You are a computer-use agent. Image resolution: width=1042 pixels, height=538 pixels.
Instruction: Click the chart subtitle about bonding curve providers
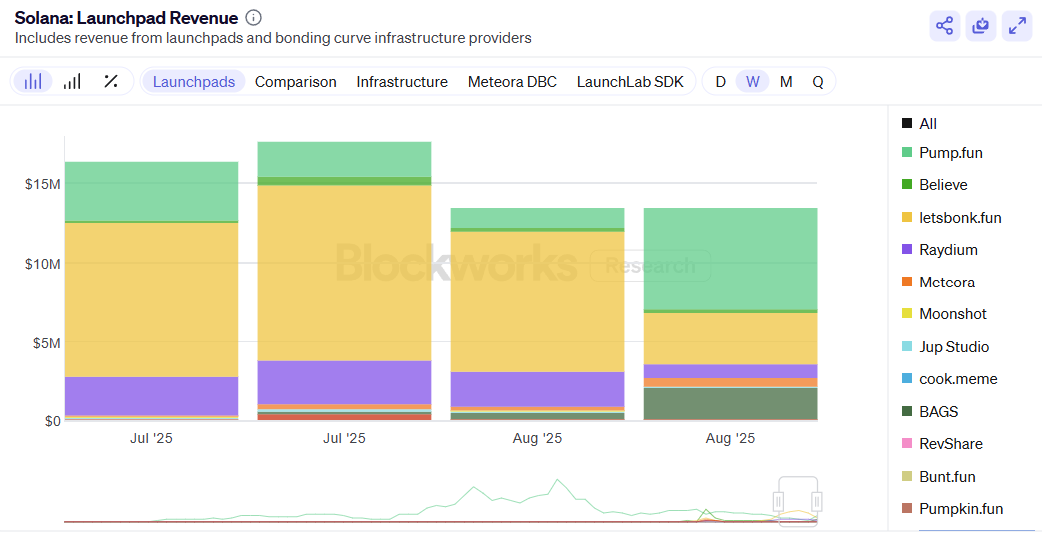click(x=273, y=38)
